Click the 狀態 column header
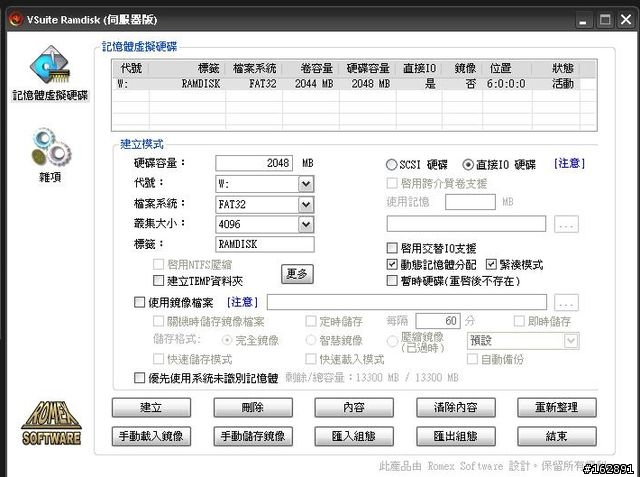The width and height of the screenshot is (640, 477). tap(556, 68)
